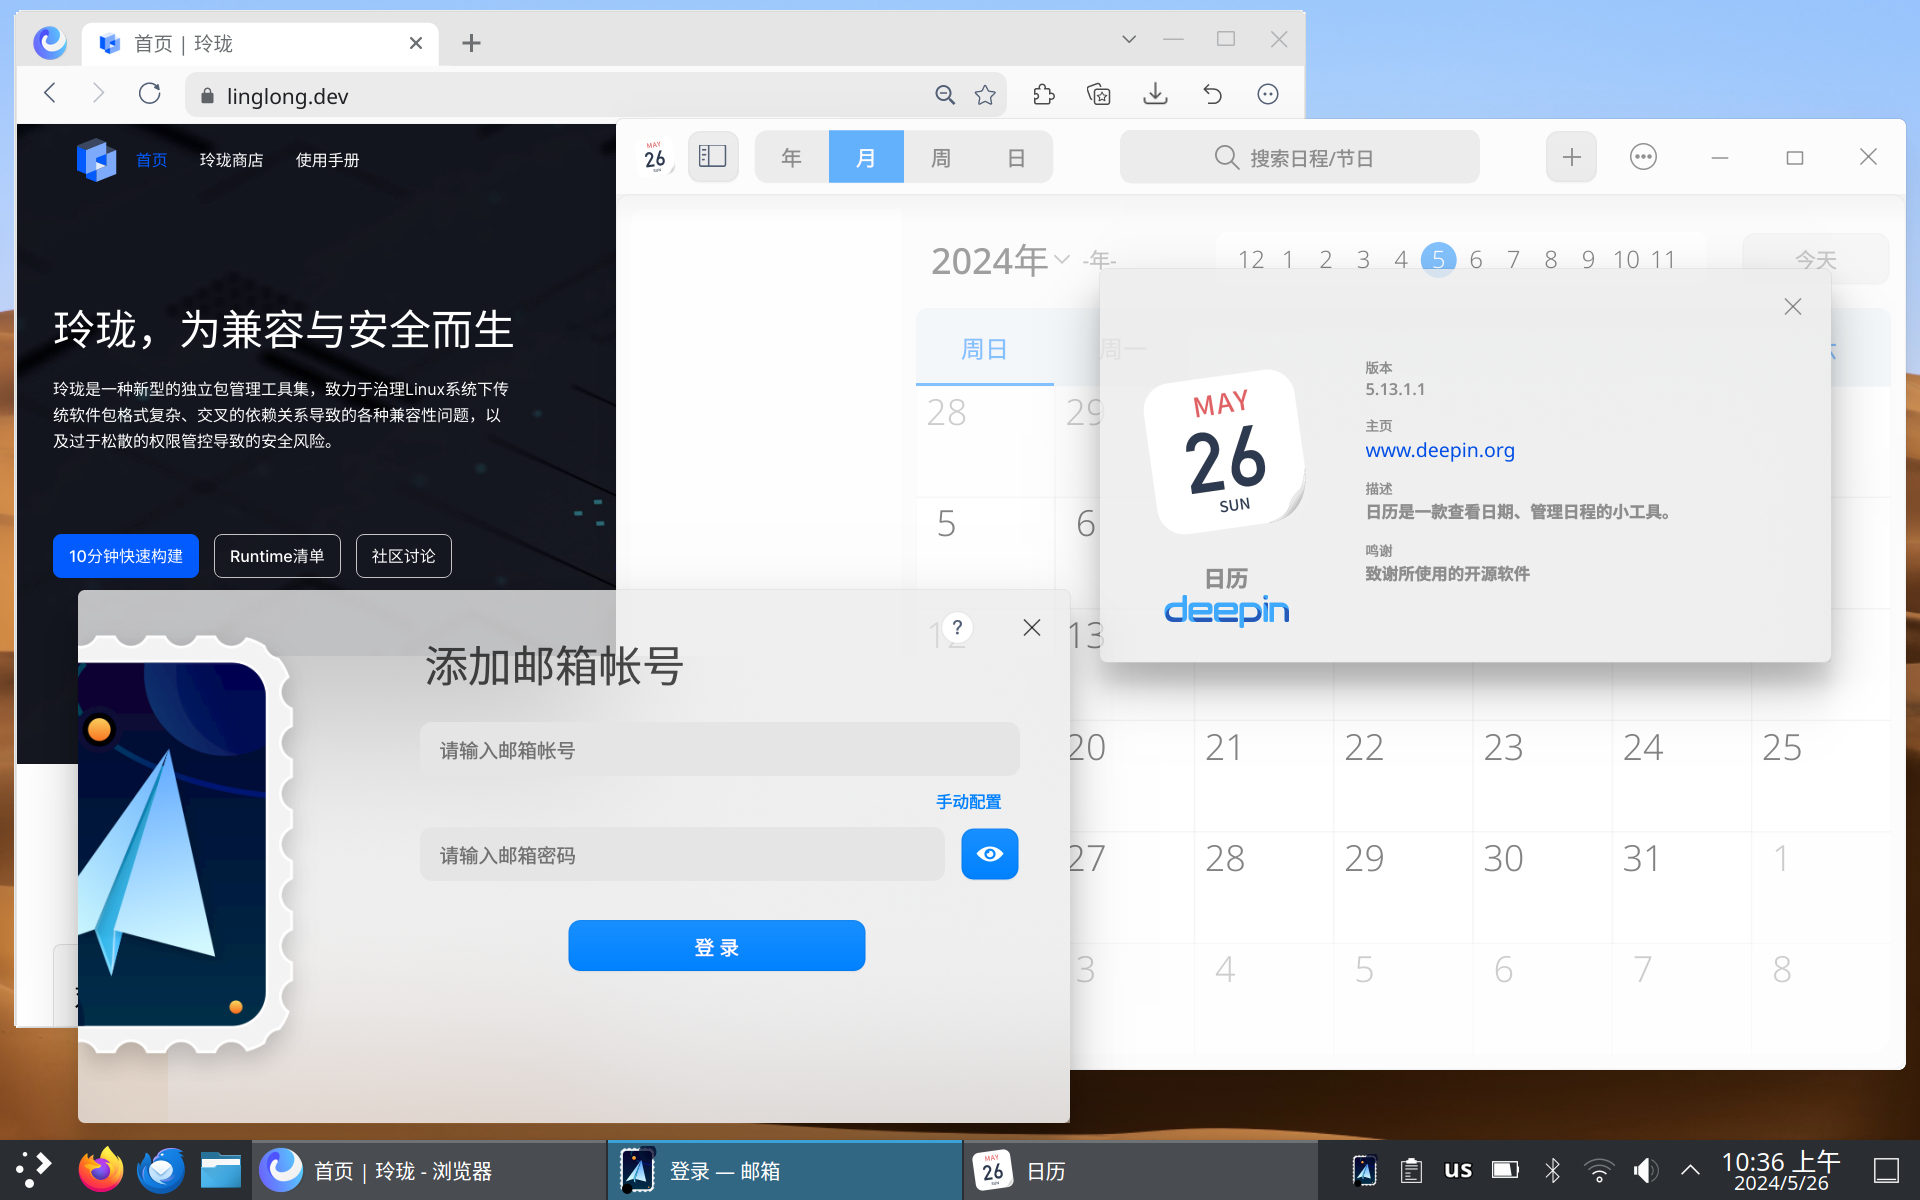Click the calendar's more options ellipsis icon
1920x1200 pixels.
tap(1643, 156)
